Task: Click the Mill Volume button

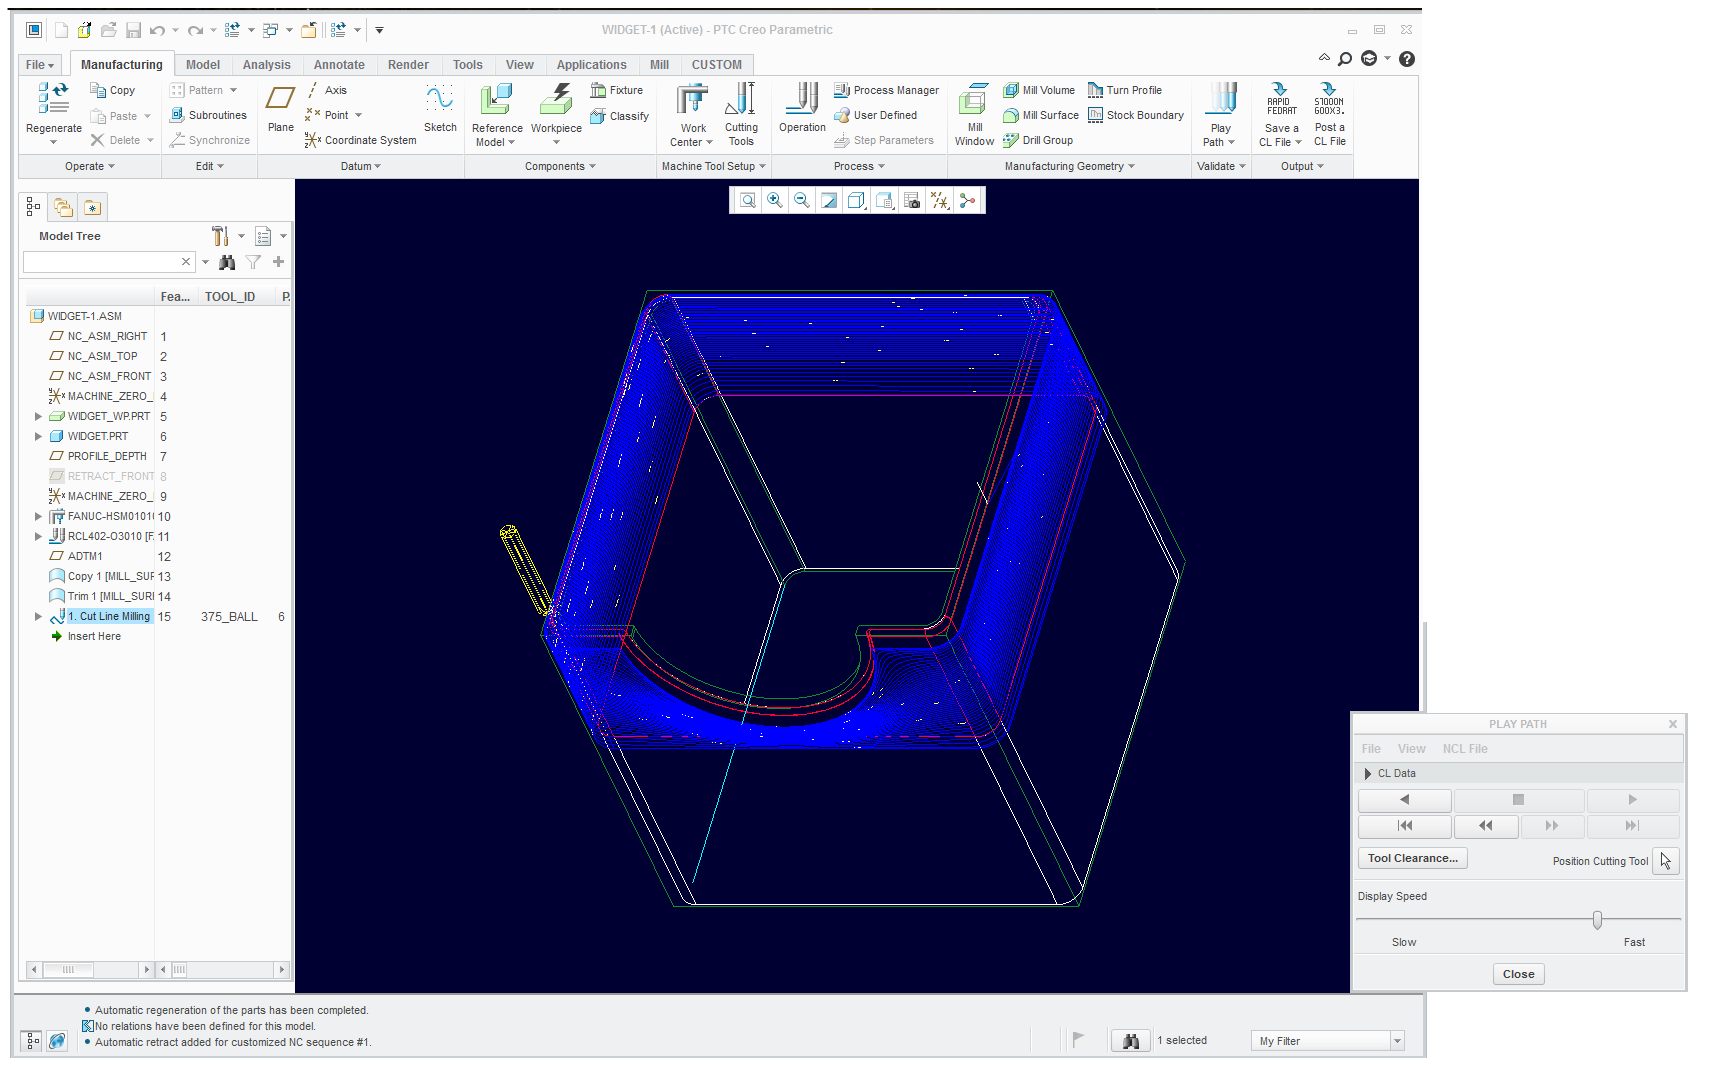Action: [1039, 90]
